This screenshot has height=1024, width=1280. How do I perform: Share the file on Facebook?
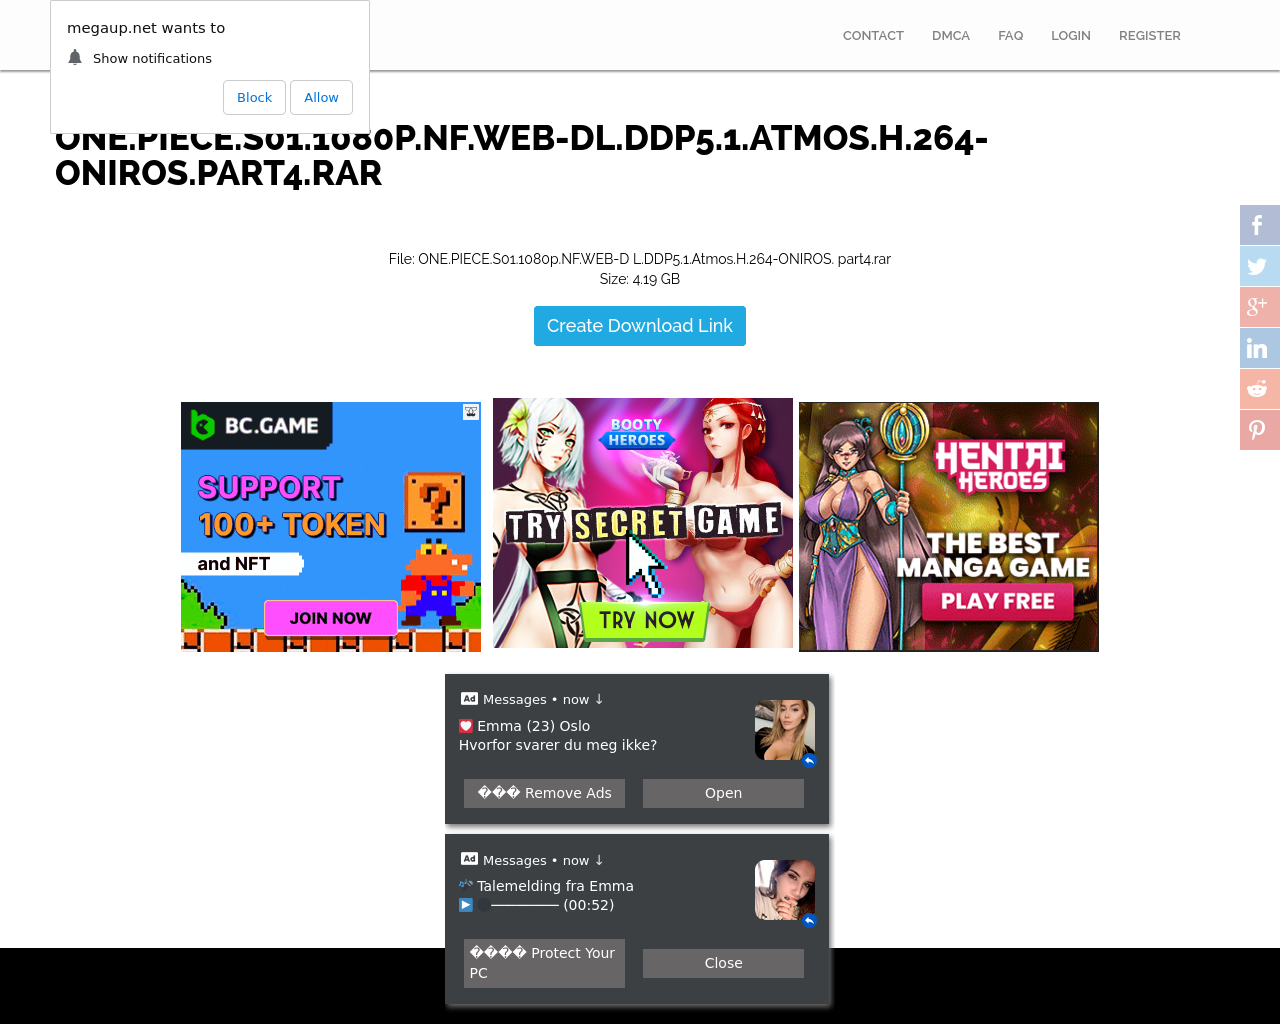(x=1260, y=225)
